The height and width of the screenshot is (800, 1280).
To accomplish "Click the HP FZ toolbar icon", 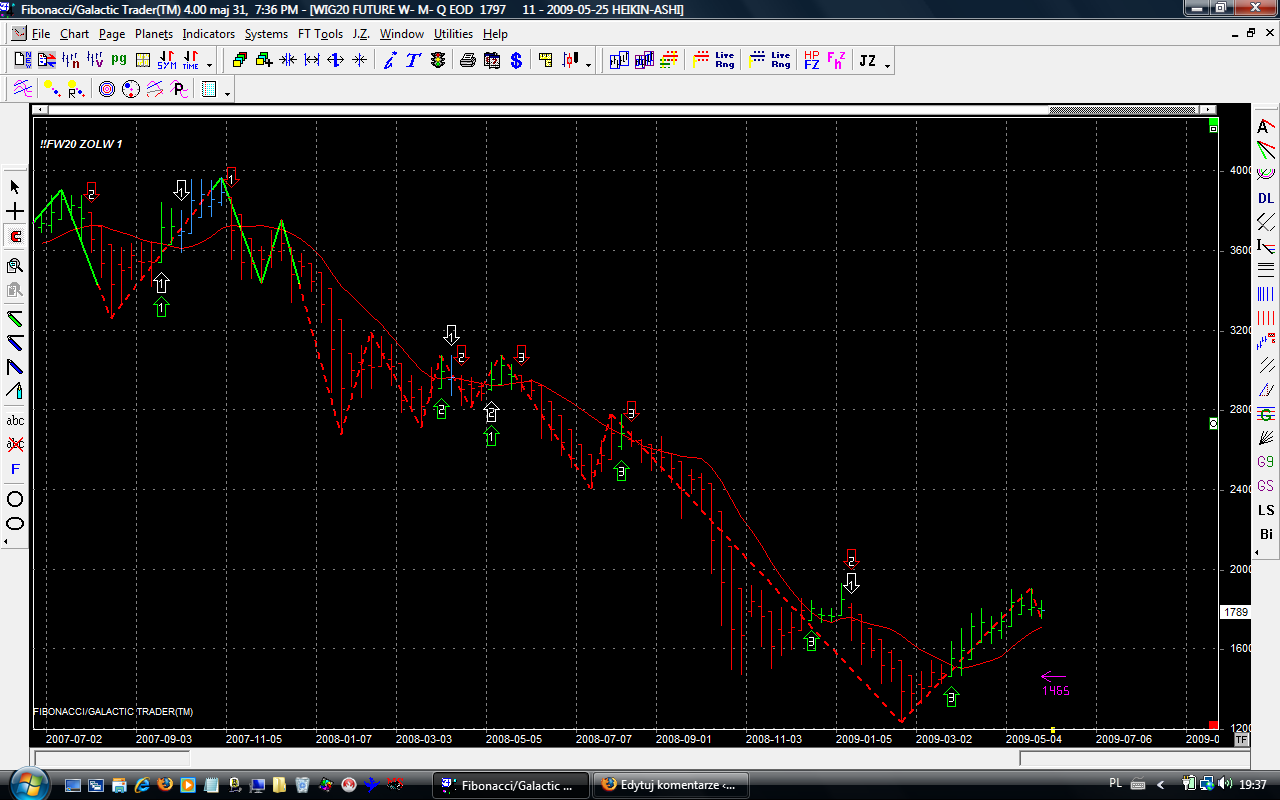I will [811, 61].
